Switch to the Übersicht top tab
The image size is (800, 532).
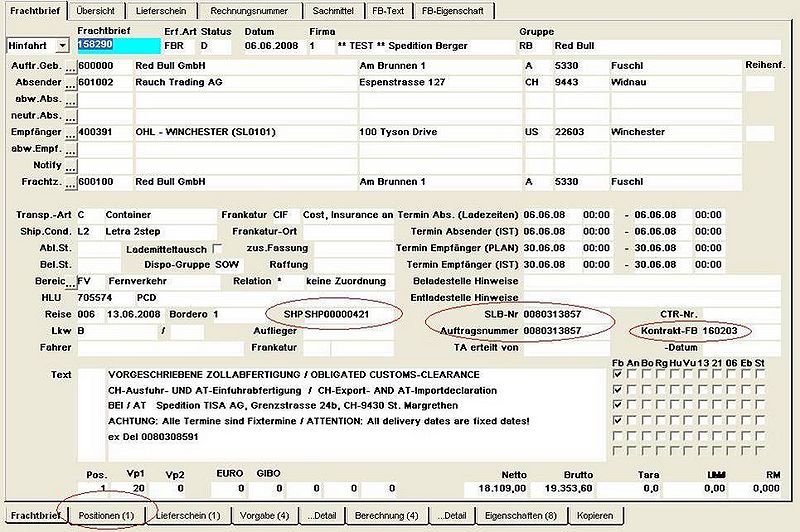(x=95, y=11)
